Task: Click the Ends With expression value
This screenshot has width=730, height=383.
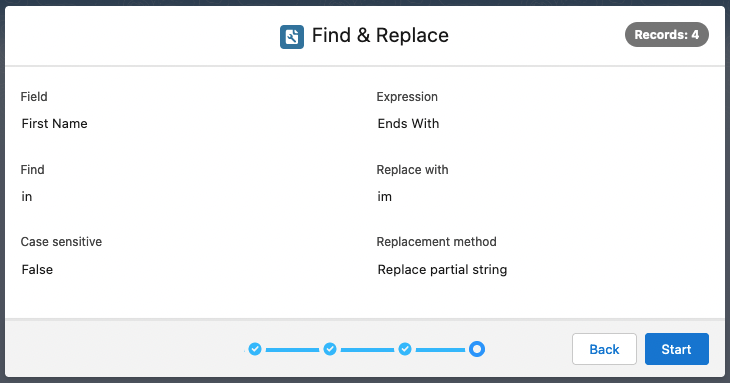Action: (408, 124)
